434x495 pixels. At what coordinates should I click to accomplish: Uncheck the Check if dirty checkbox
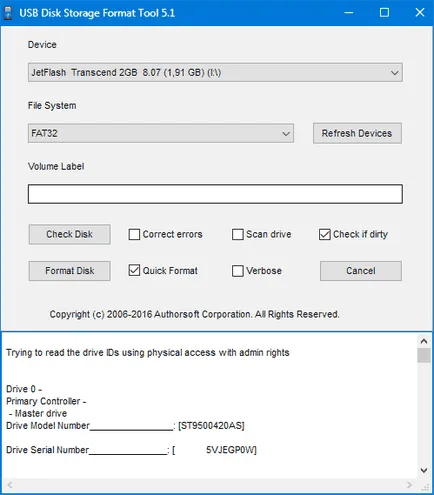(x=325, y=234)
